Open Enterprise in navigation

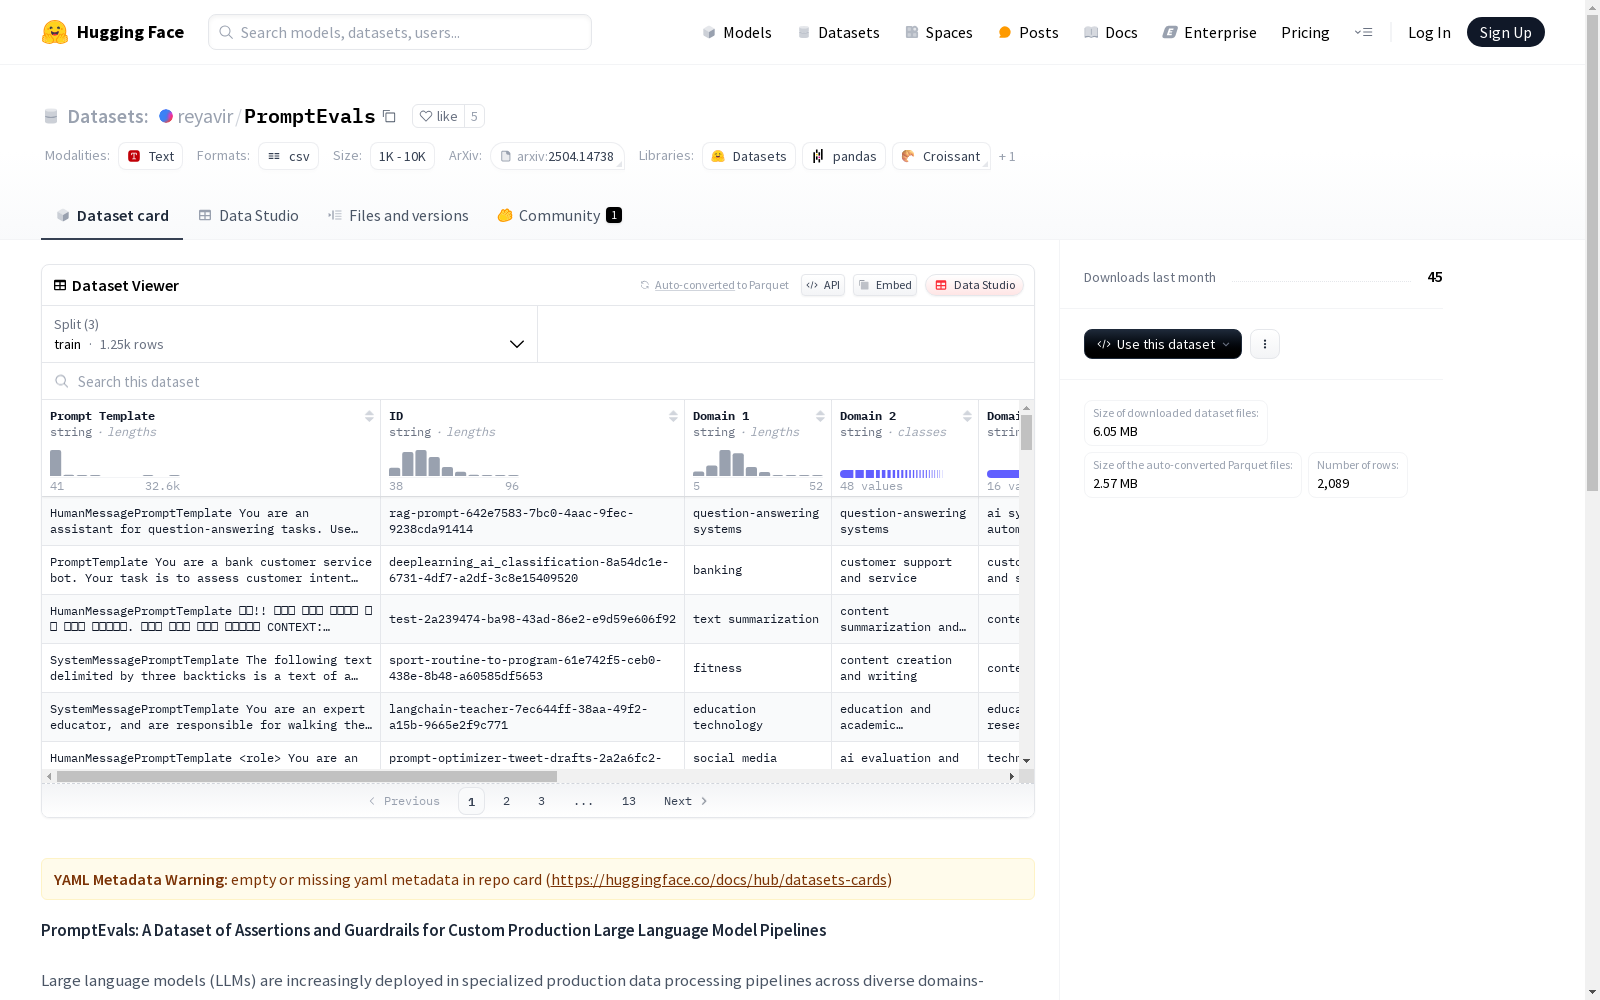pyautogui.click(x=1210, y=32)
